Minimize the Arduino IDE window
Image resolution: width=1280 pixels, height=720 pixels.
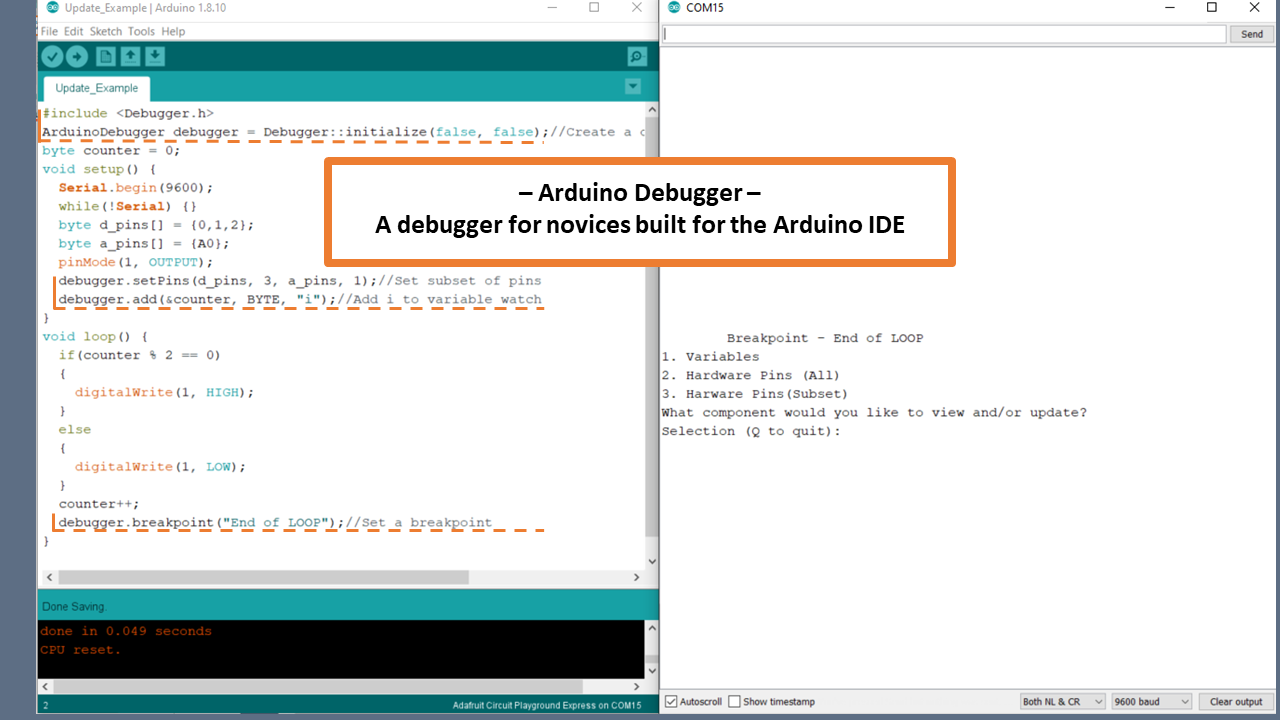pos(554,8)
